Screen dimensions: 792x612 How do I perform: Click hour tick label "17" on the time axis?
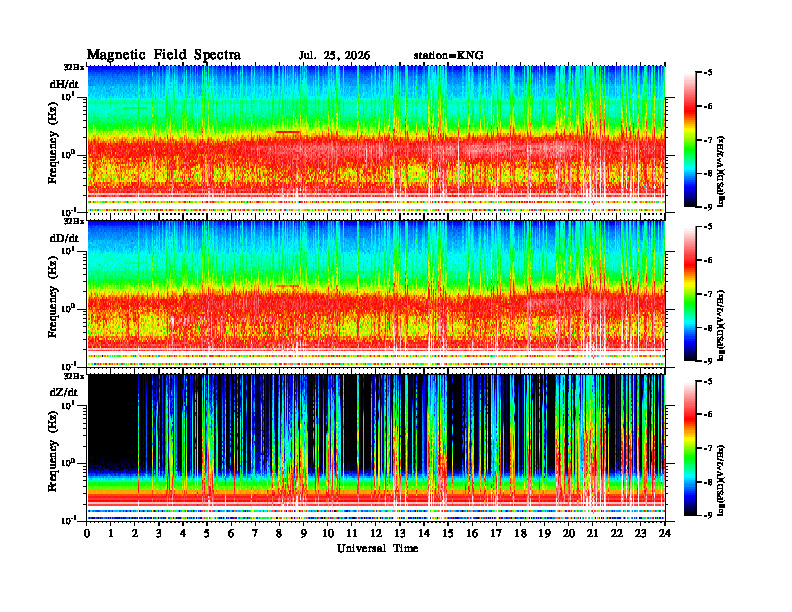(x=497, y=534)
